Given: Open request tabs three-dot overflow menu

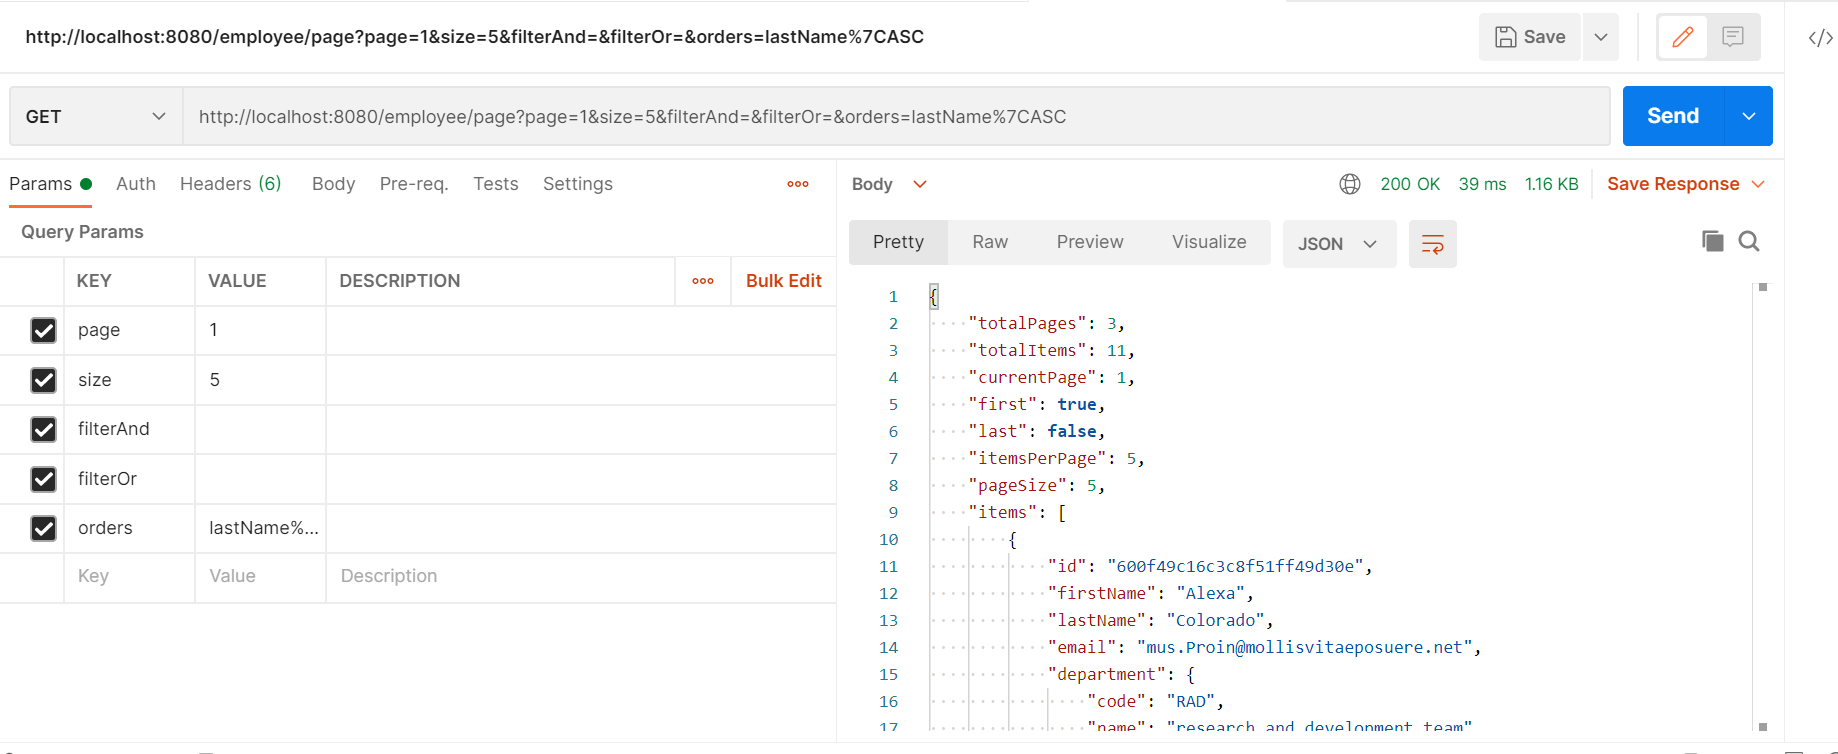Looking at the screenshot, I should tap(797, 184).
